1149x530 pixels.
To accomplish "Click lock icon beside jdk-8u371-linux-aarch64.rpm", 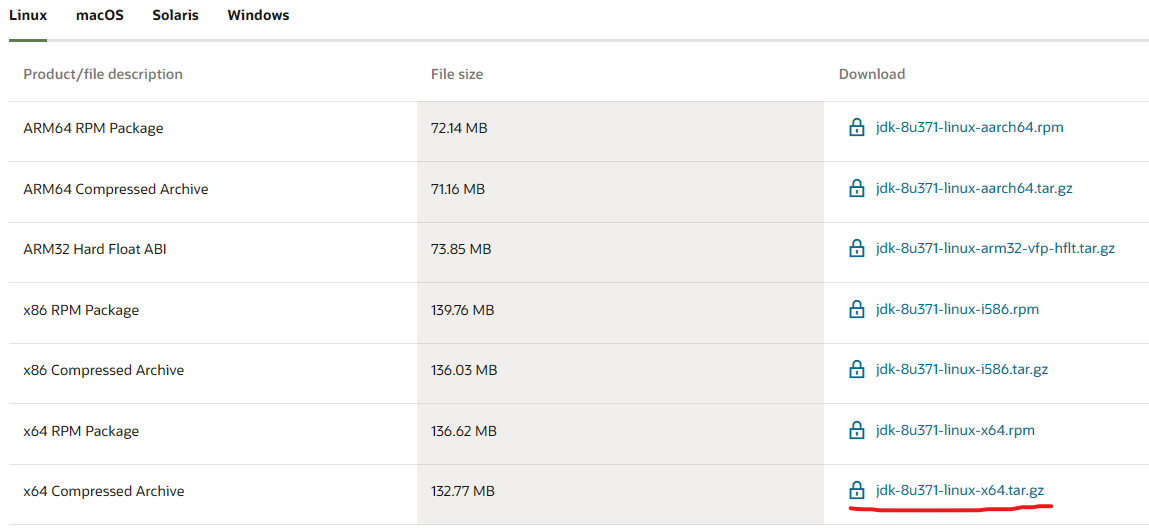I will click(855, 128).
